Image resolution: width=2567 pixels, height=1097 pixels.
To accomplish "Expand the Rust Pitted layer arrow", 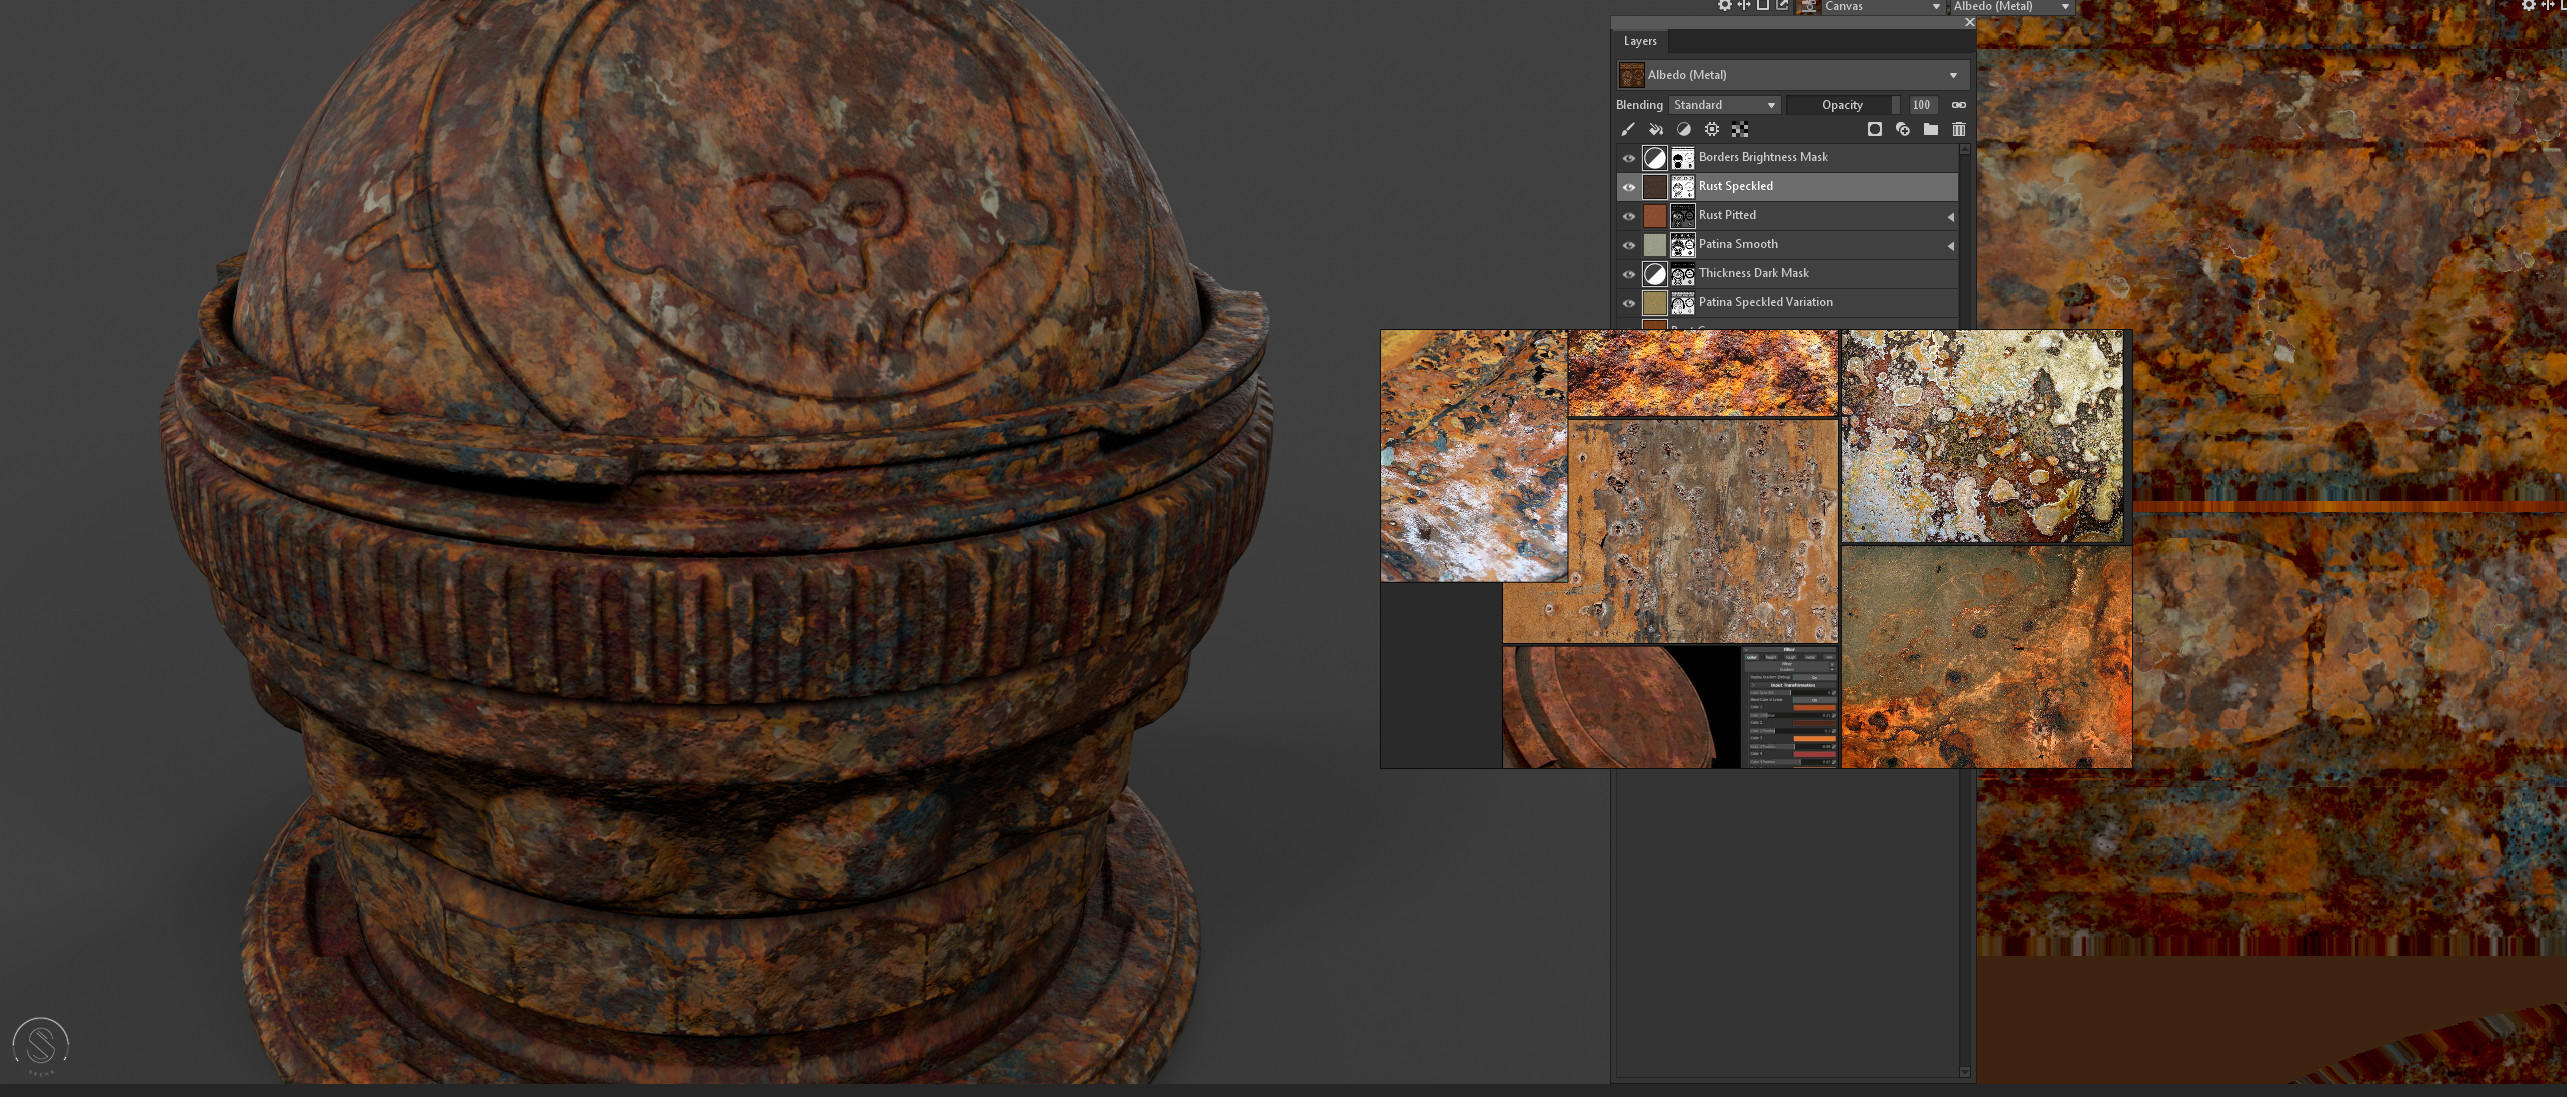I will tap(1950, 216).
